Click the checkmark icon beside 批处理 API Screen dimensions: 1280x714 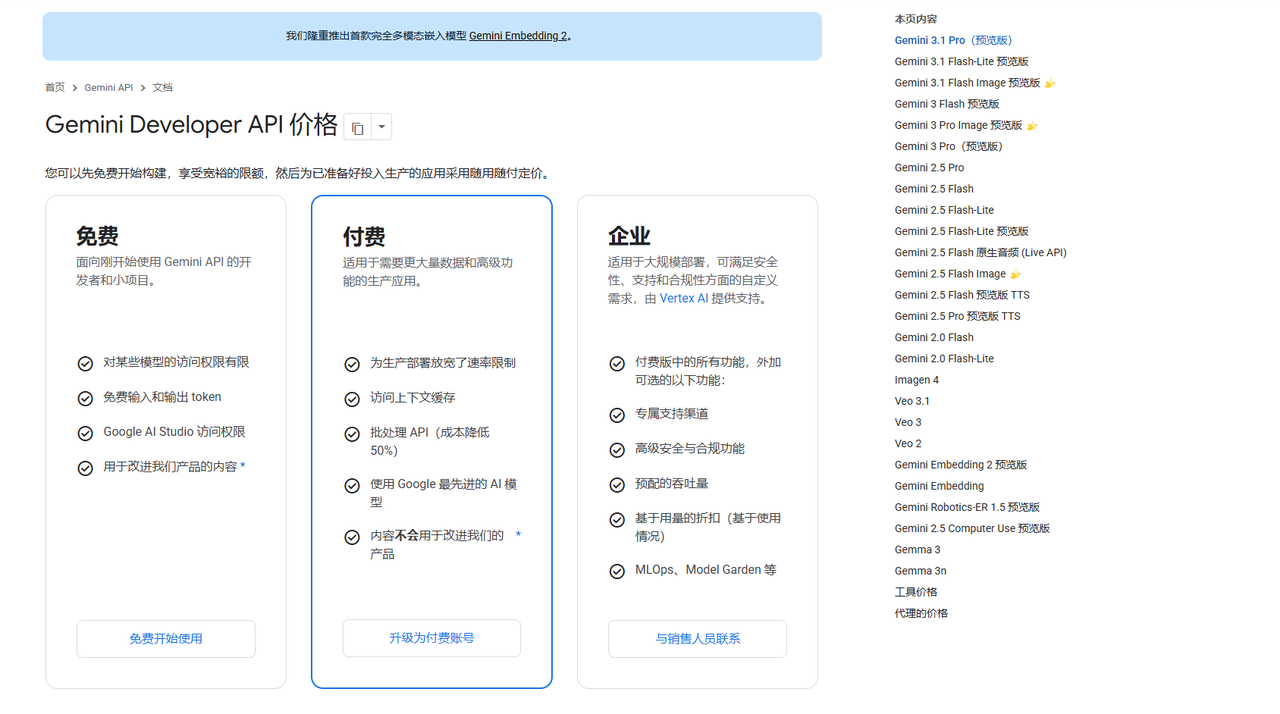pos(352,434)
